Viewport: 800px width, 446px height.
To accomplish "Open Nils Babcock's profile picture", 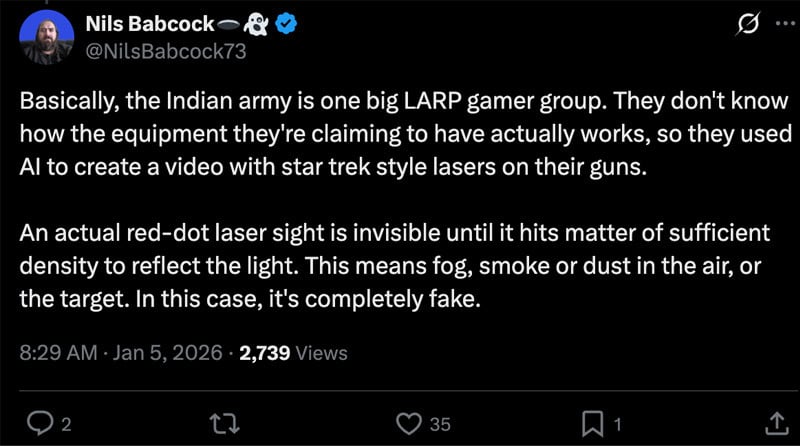I will [x=46, y=38].
